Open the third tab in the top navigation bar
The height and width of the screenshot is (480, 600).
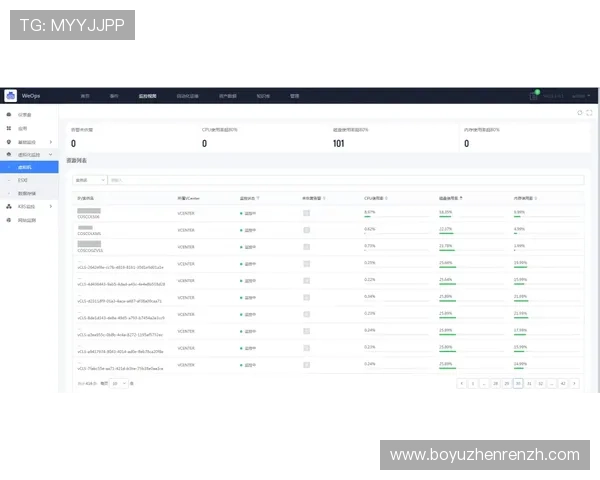pyautogui.click(x=147, y=96)
